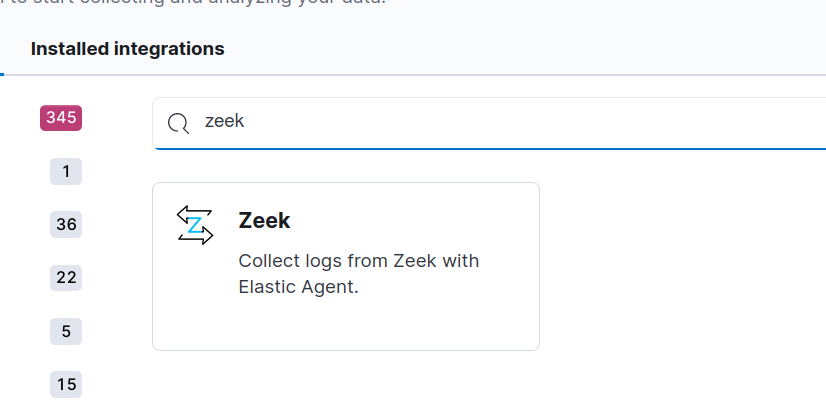Click empty right side of search bar

[579, 123]
